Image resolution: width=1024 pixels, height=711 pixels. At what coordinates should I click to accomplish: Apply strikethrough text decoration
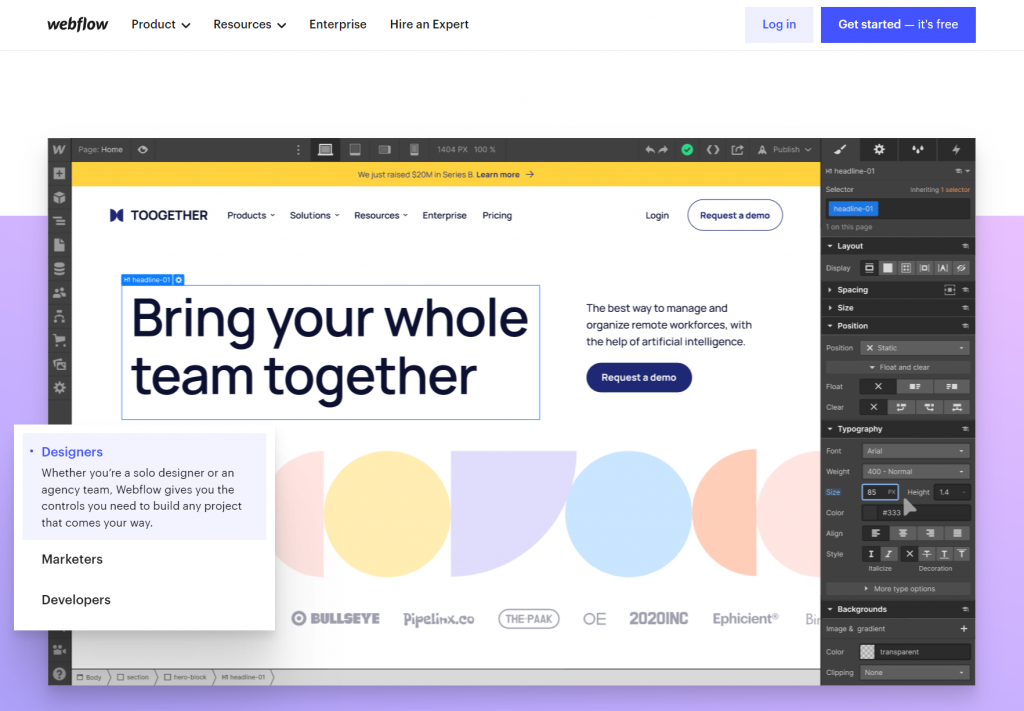point(926,554)
